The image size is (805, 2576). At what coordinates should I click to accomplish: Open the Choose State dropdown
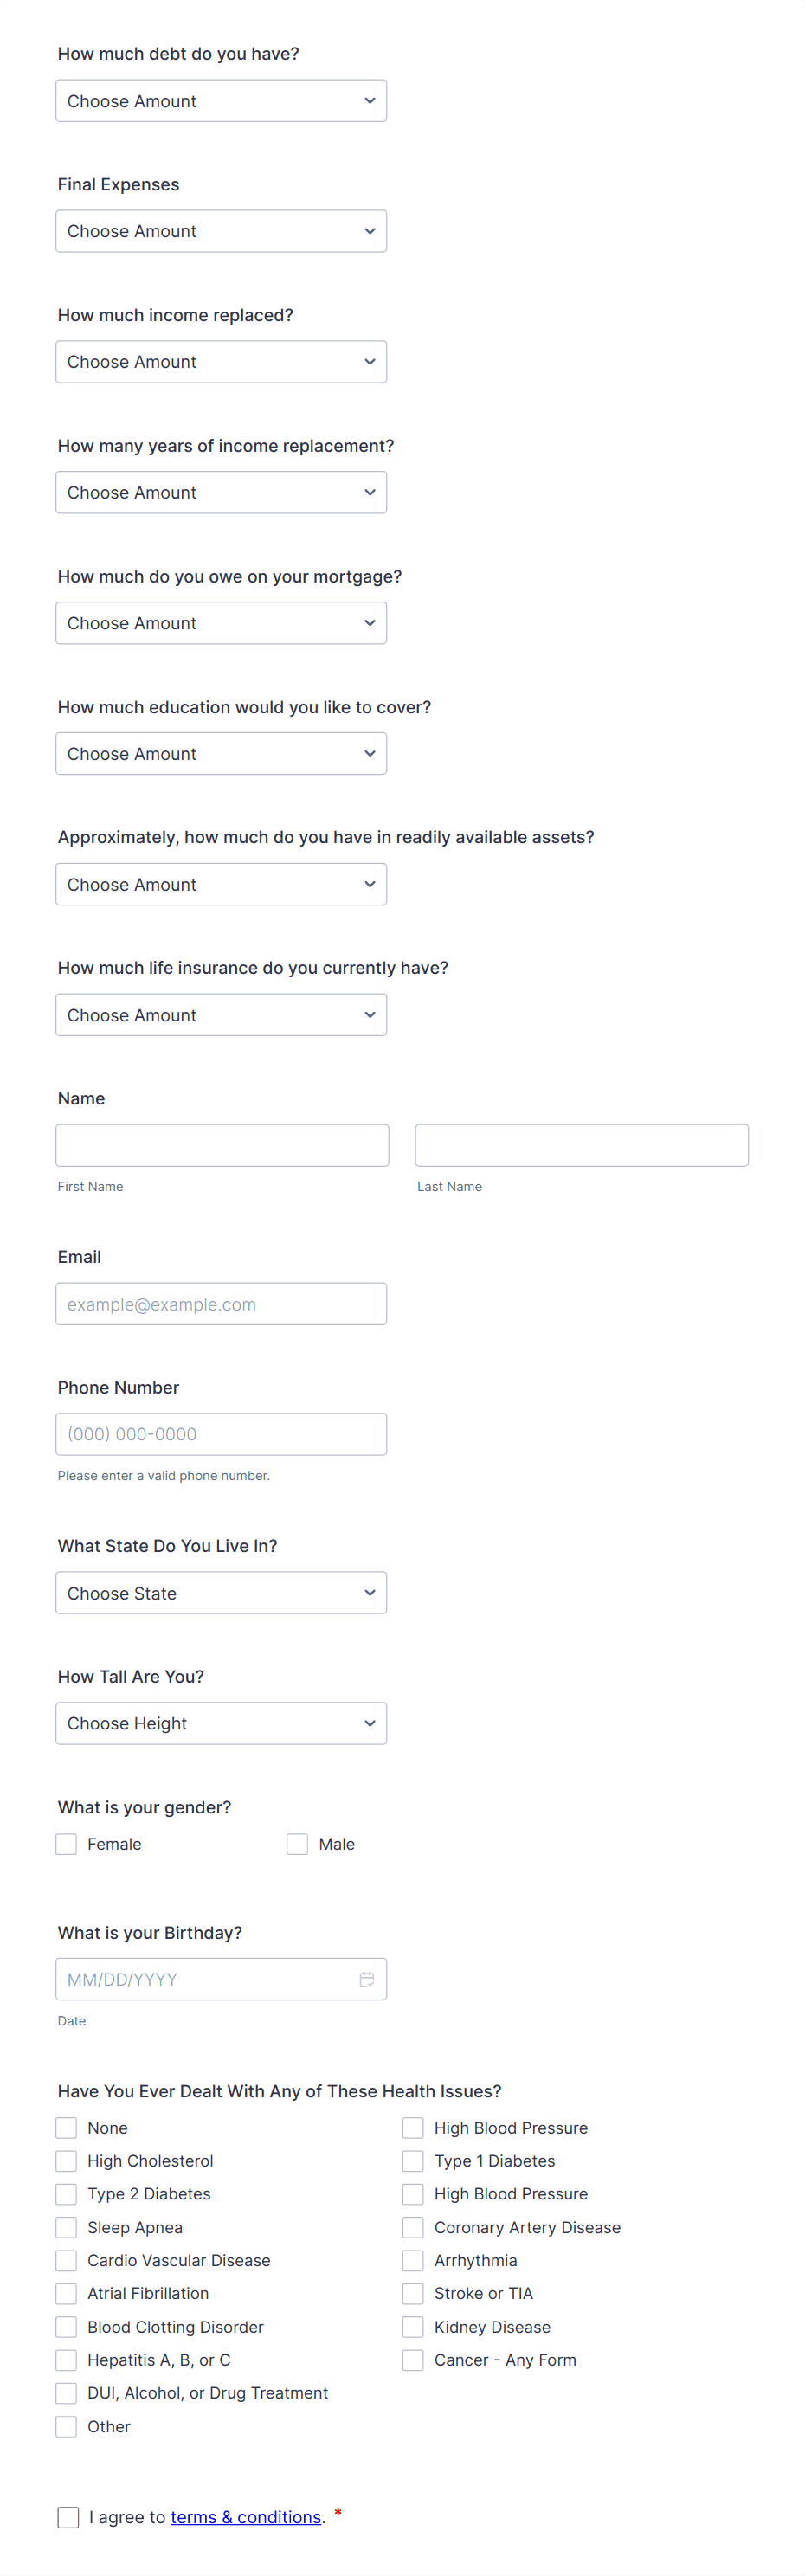[221, 1592]
